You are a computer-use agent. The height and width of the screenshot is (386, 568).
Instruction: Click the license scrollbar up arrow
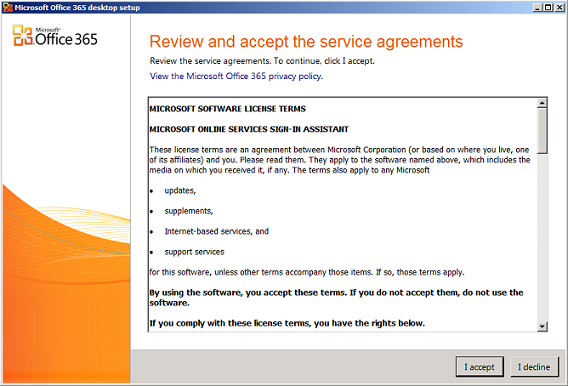click(x=542, y=103)
